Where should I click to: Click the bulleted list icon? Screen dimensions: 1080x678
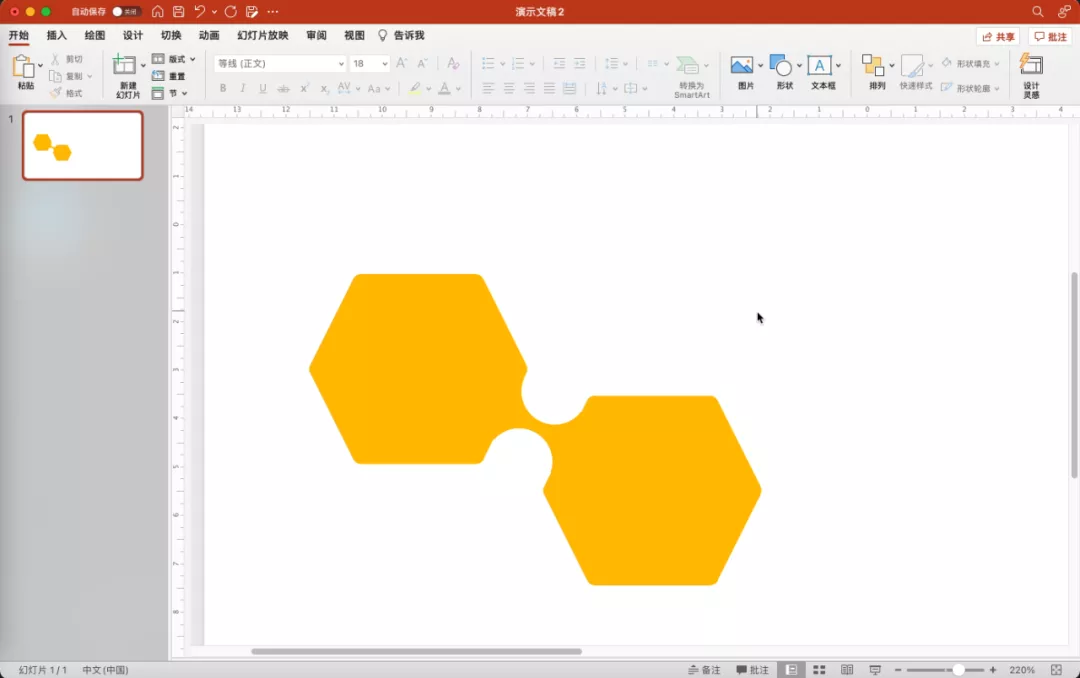[488, 63]
